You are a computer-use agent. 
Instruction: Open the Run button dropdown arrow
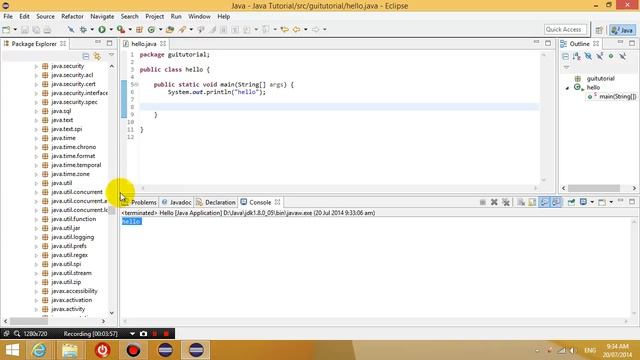[x=111, y=29]
